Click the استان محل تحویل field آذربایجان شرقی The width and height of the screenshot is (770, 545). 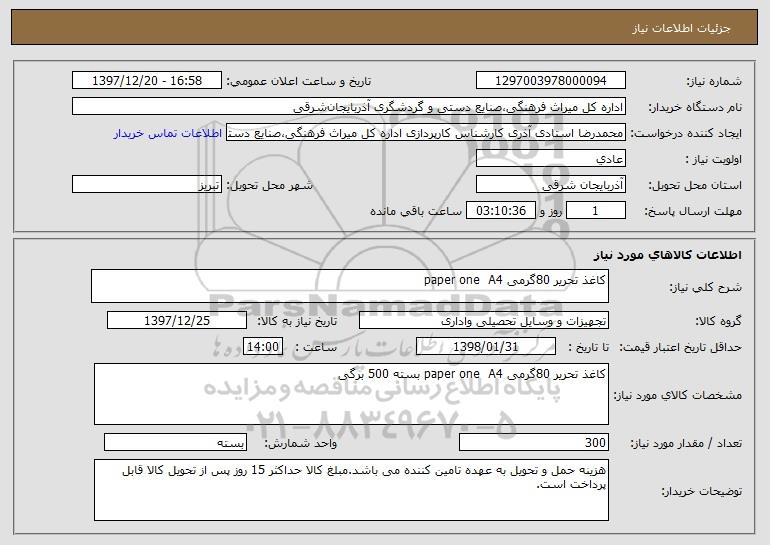pyautogui.click(x=550, y=185)
